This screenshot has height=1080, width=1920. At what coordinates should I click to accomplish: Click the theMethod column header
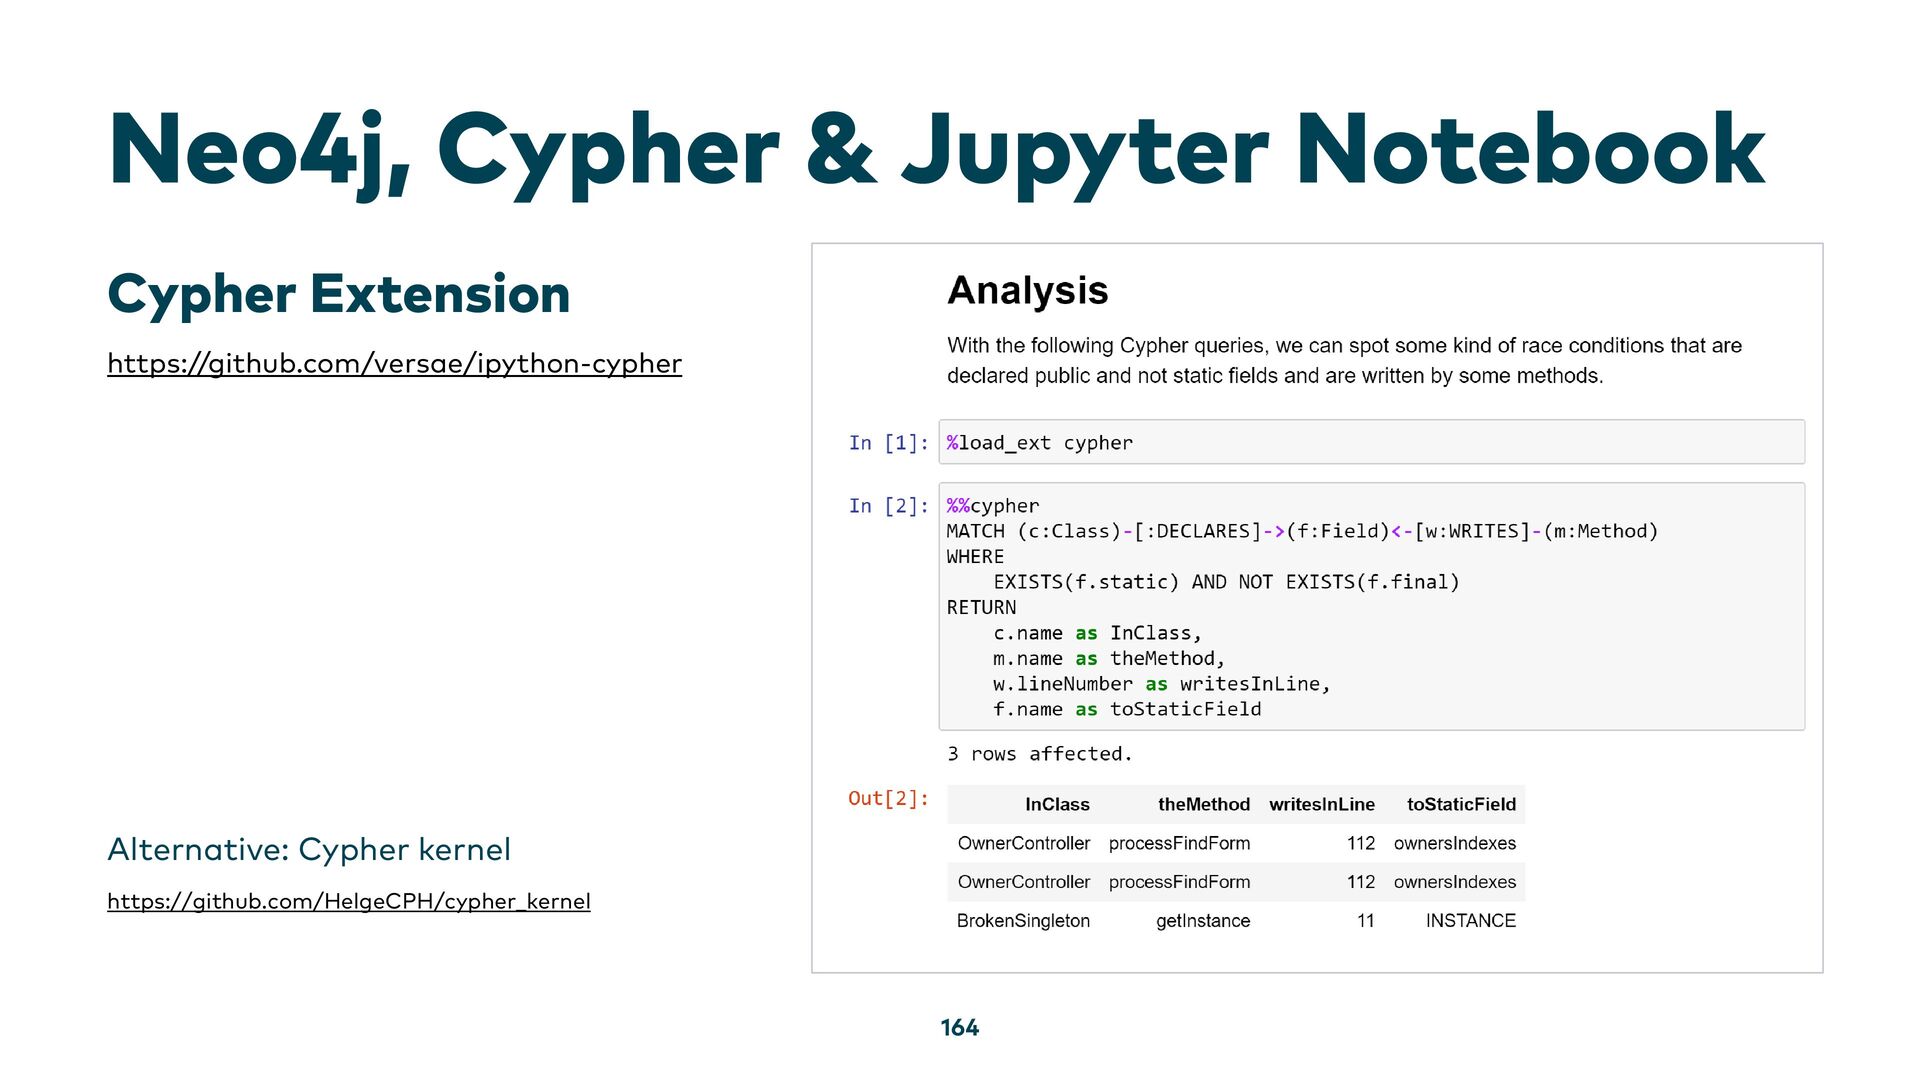[x=1203, y=805]
